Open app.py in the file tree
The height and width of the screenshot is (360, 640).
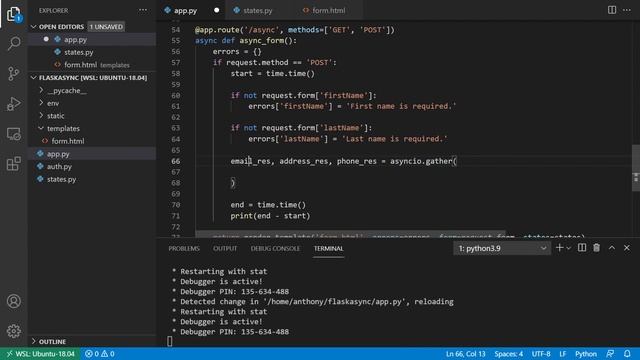pyautogui.click(x=58, y=154)
